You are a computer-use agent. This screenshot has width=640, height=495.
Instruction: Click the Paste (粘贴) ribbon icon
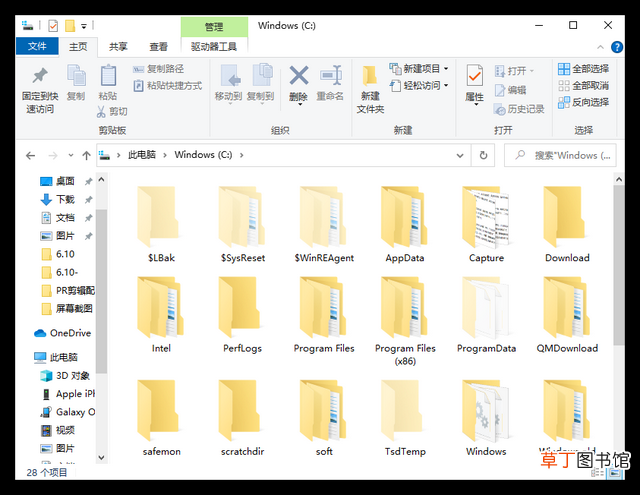pos(108,75)
